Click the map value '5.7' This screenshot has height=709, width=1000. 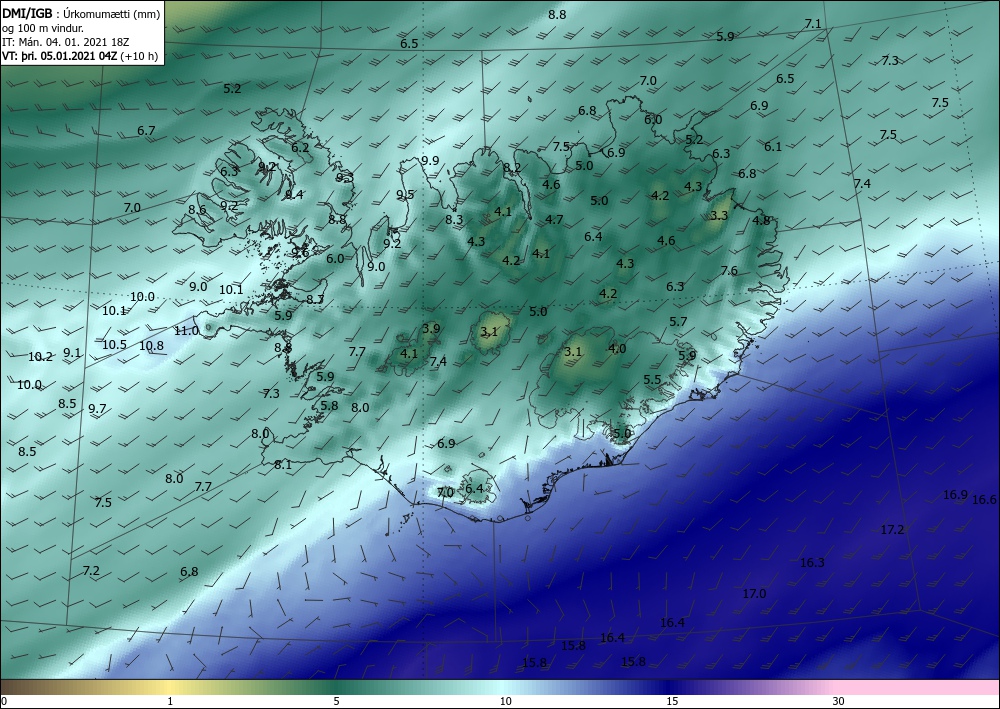(x=678, y=322)
